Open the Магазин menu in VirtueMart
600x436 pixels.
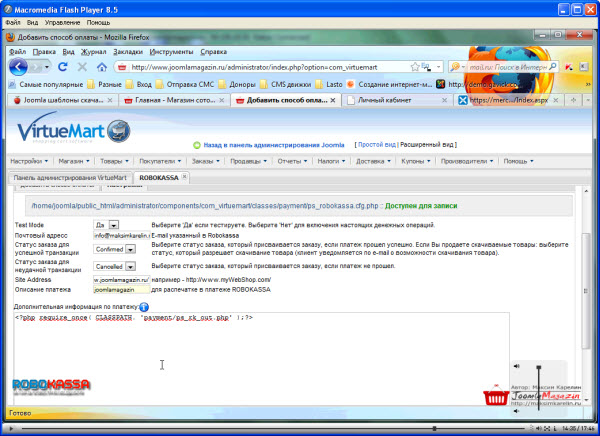(x=74, y=160)
